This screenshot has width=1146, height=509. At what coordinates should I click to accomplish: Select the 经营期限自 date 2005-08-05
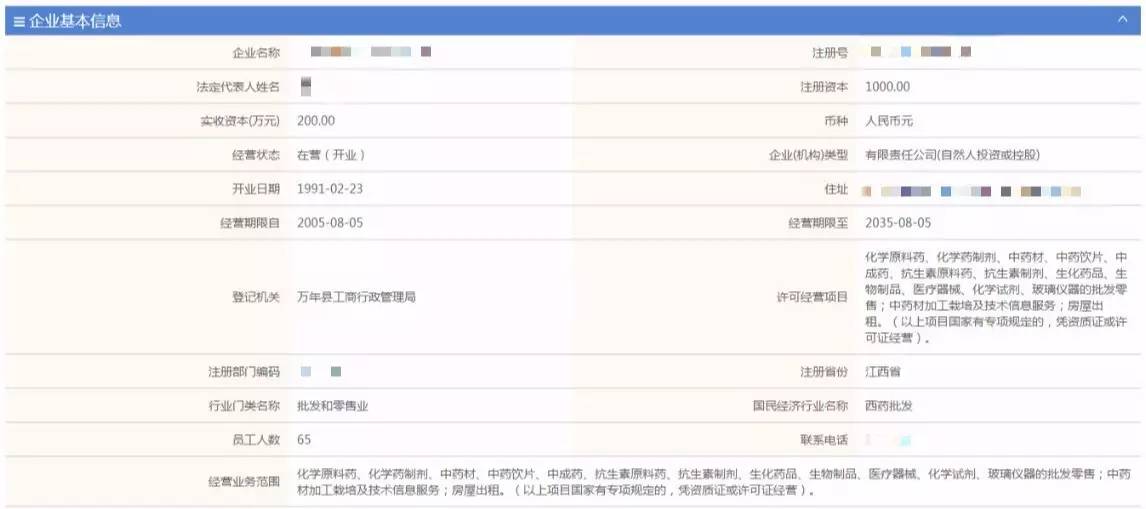(x=330, y=223)
